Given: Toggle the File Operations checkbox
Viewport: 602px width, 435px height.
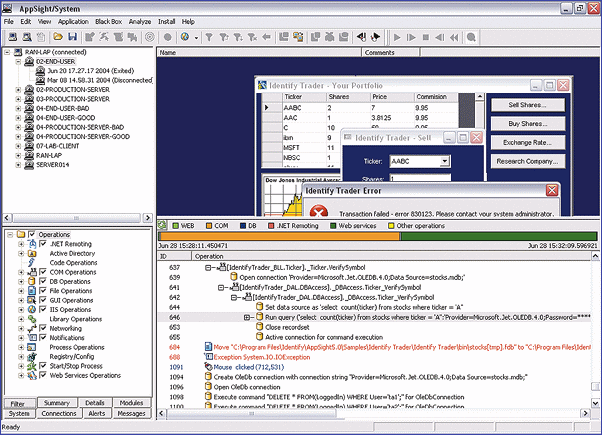Looking at the screenshot, I should tap(43, 291).
